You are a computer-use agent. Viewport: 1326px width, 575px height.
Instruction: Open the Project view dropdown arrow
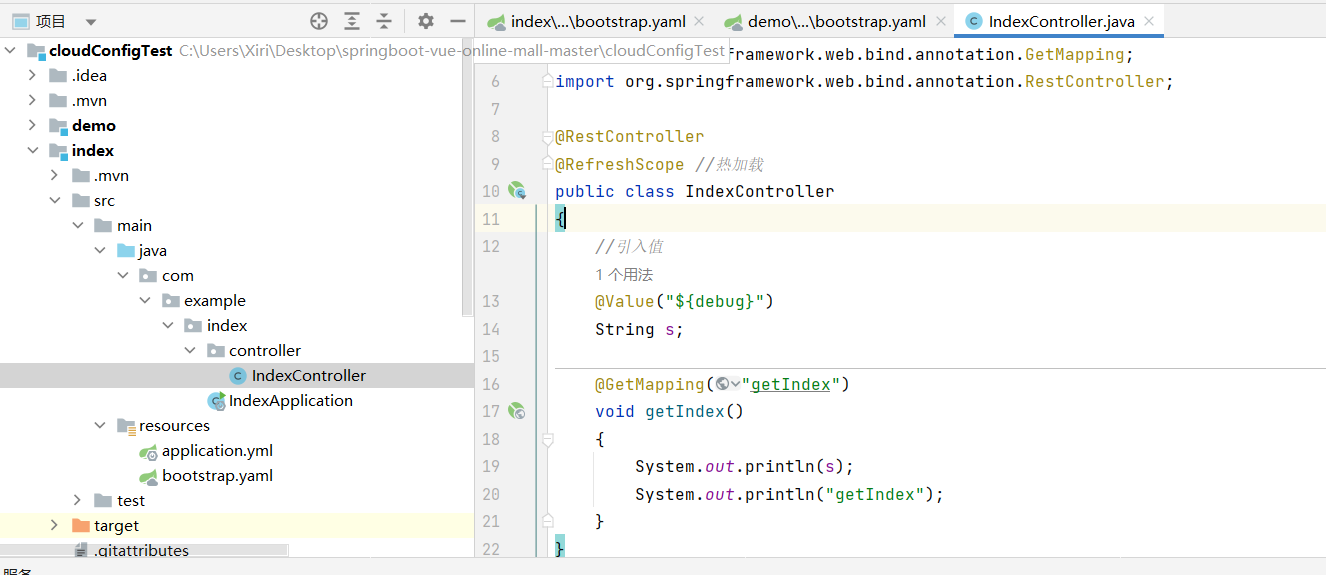91,22
